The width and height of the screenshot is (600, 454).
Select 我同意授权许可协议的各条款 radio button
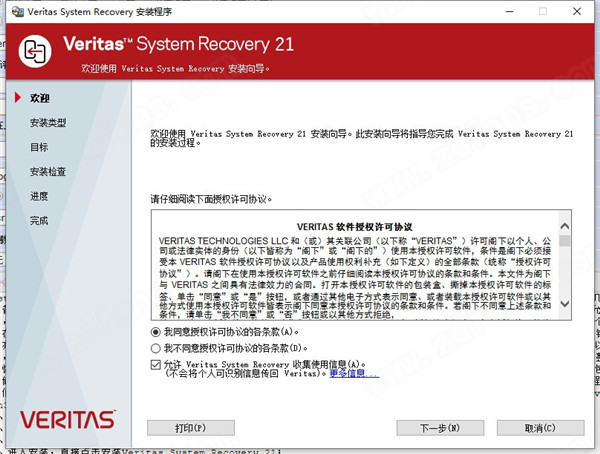pyautogui.click(x=155, y=332)
